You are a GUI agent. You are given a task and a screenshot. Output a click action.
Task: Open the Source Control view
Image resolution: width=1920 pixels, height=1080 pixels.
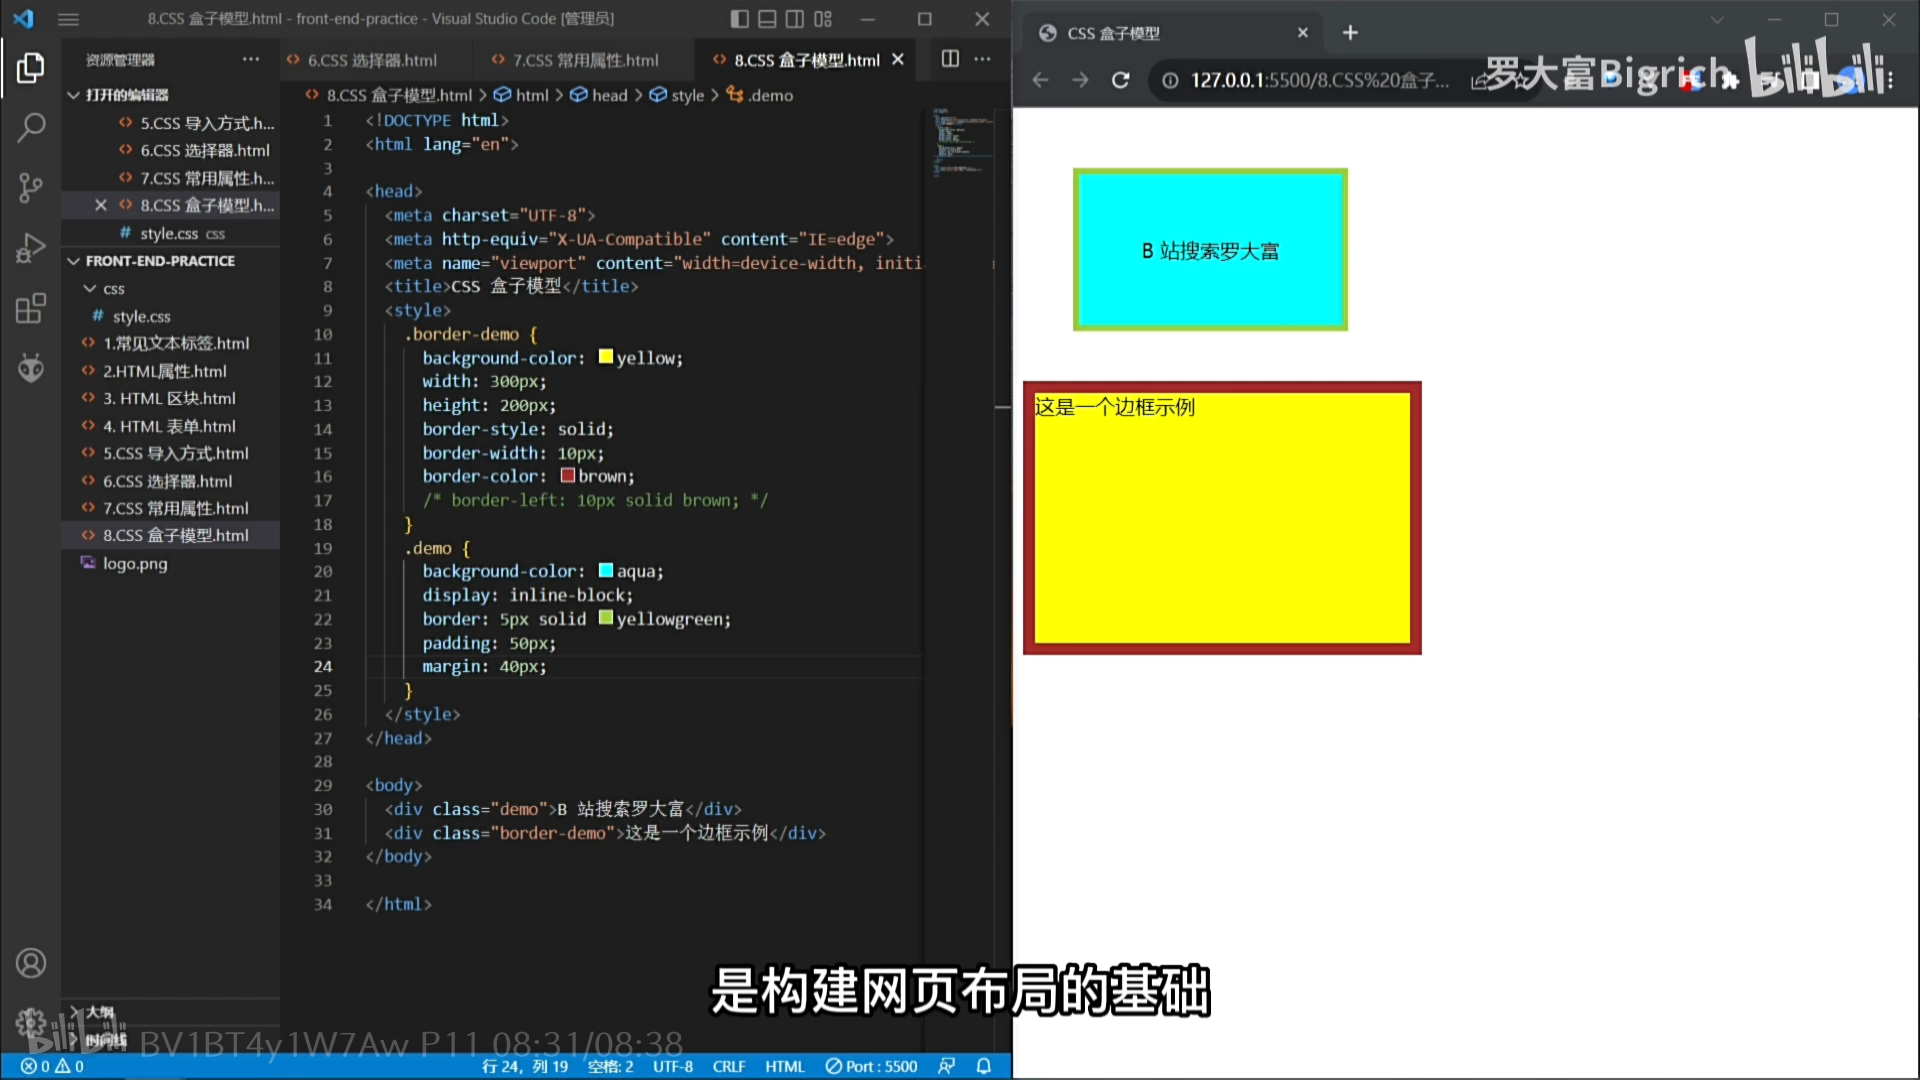point(30,187)
